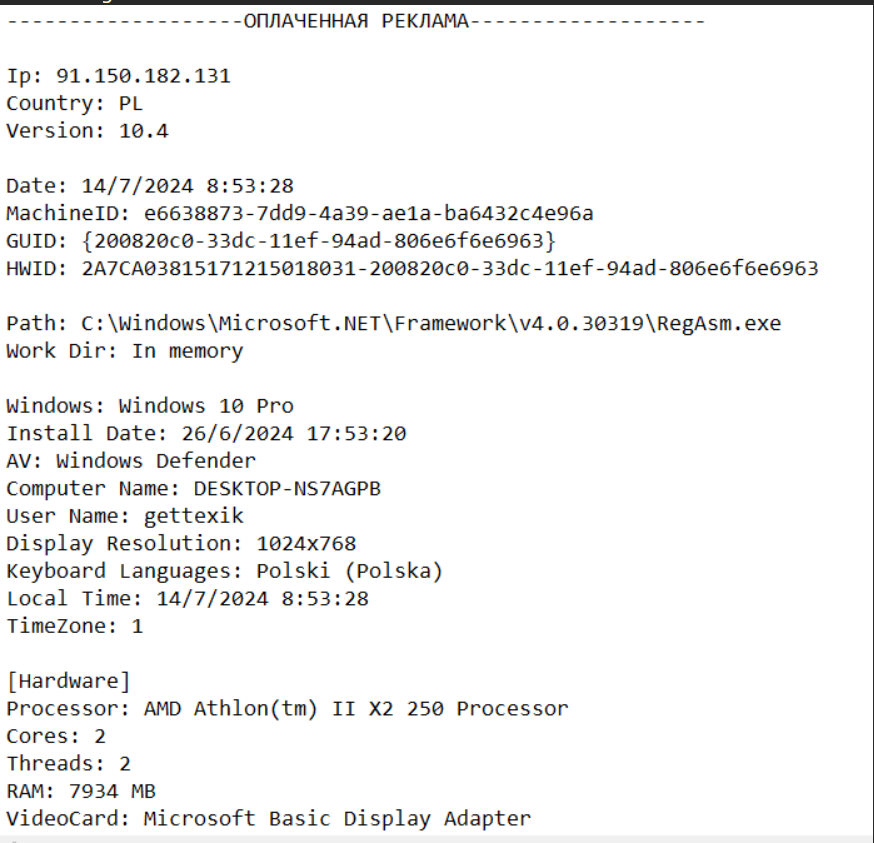Click Keyboard Languages Polski line

(225, 571)
